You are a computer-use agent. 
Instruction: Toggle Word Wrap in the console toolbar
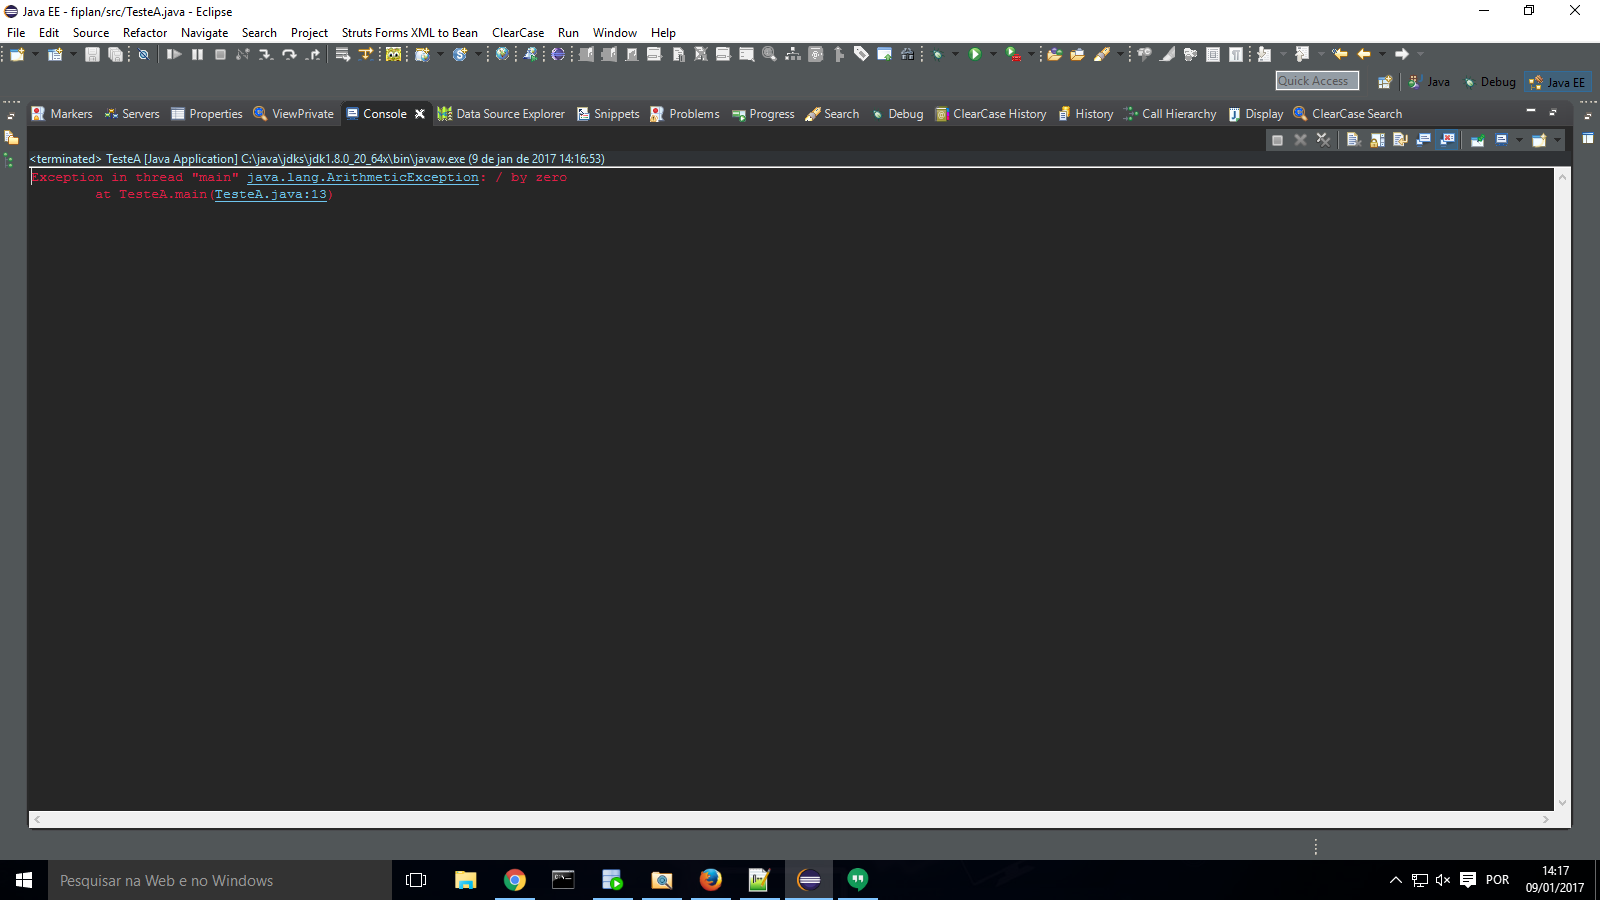click(x=1400, y=140)
